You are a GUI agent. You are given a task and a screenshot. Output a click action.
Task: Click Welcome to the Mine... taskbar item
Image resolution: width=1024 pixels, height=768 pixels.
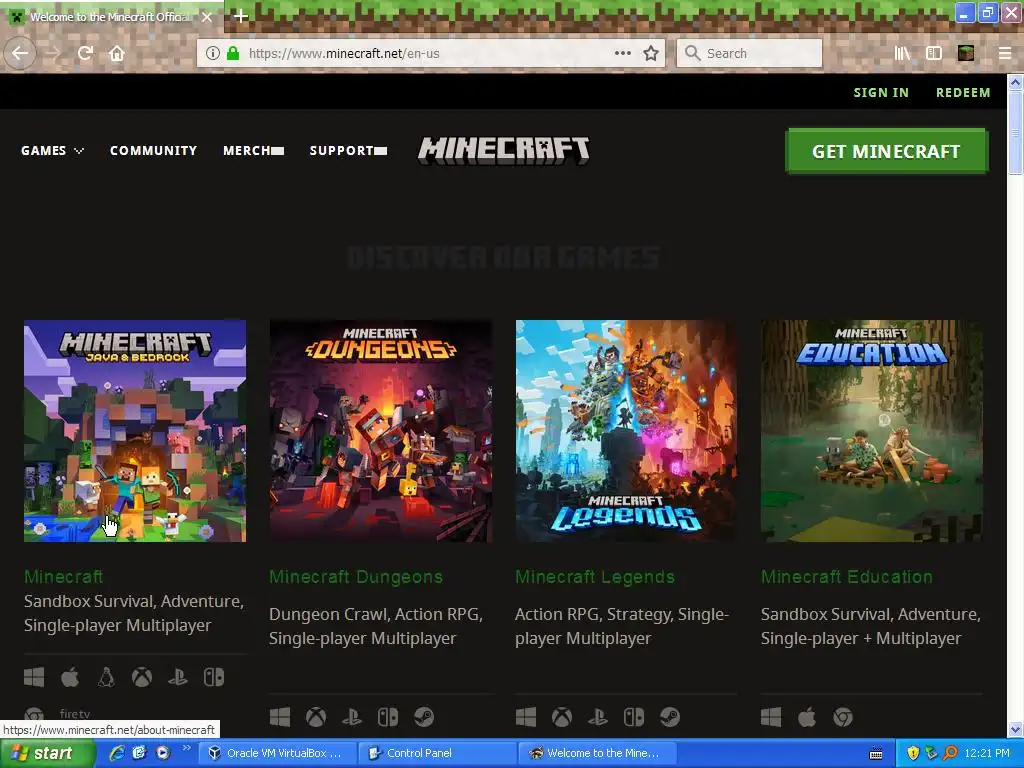pyautogui.click(x=597, y=753)
